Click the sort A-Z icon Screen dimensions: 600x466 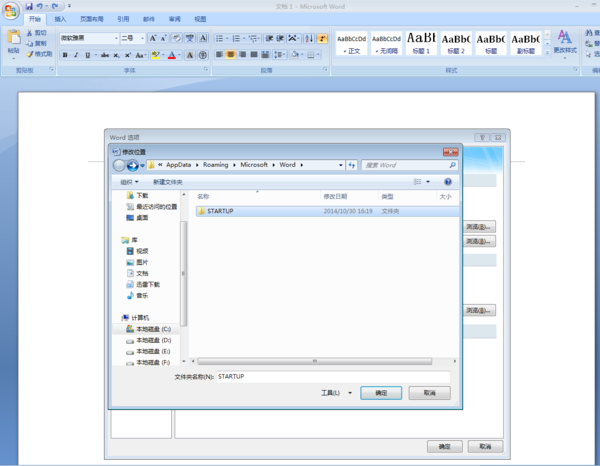pyautogui.click(x=309, y=38)
